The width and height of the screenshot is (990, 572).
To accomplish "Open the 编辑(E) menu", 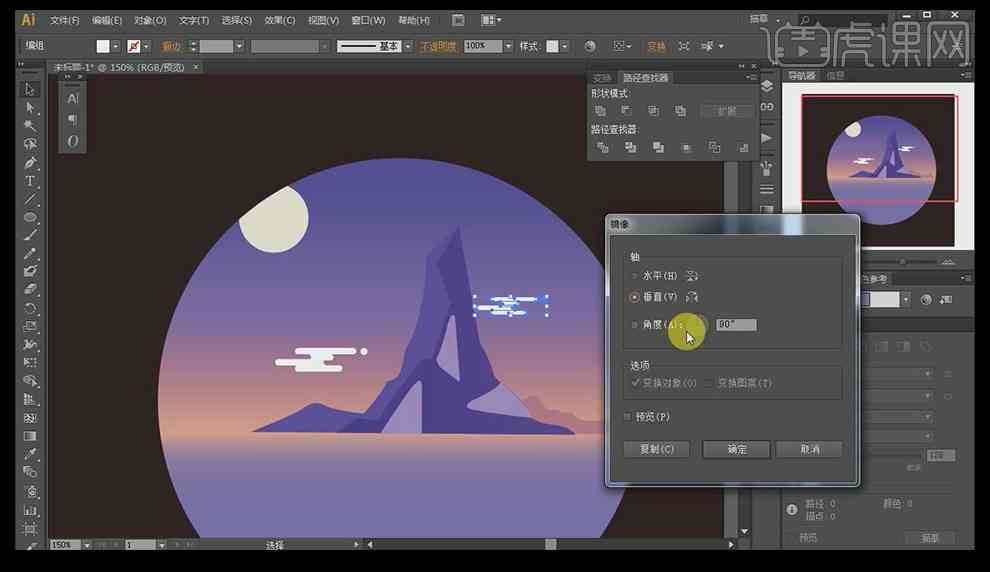I will click(x=107, y=20).
